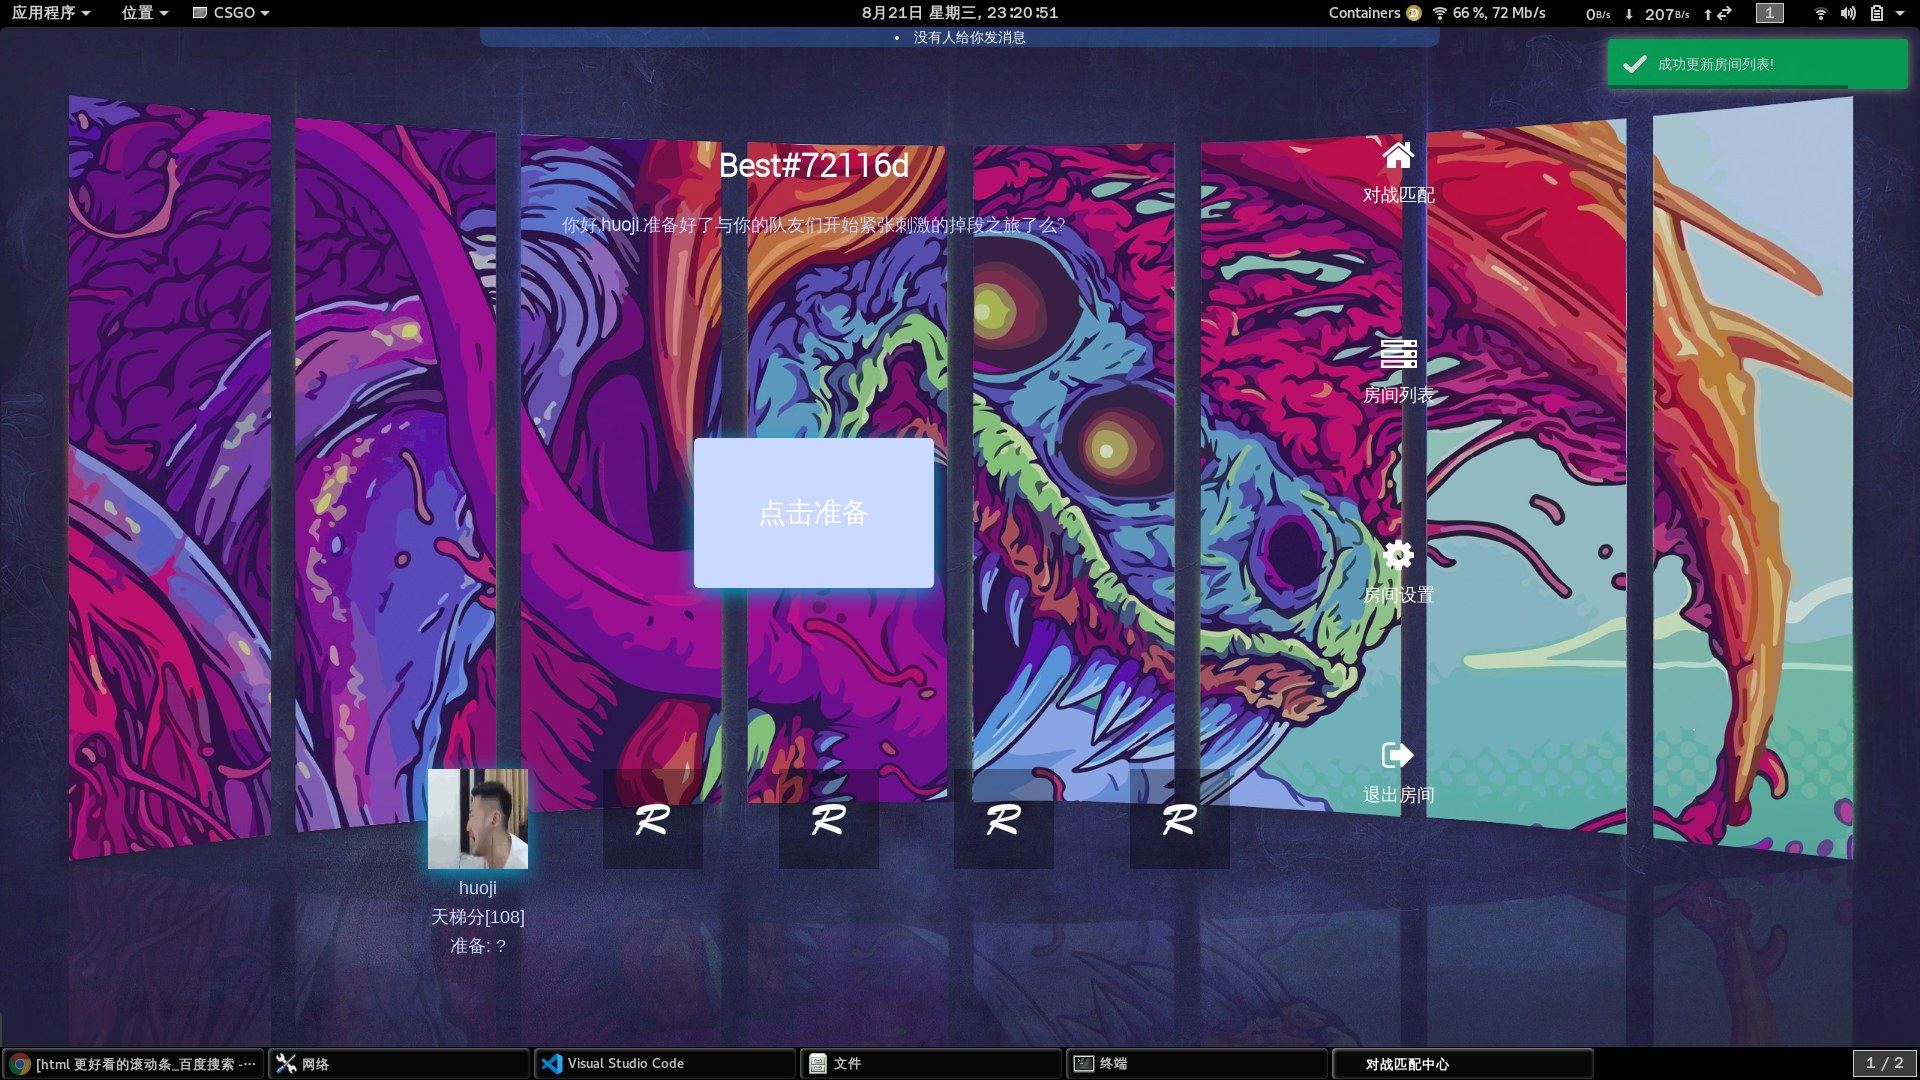The height and width of the screenshot is (1080, 1920).
Task: Select the third empty R player slot
Action: point(1004,819)
